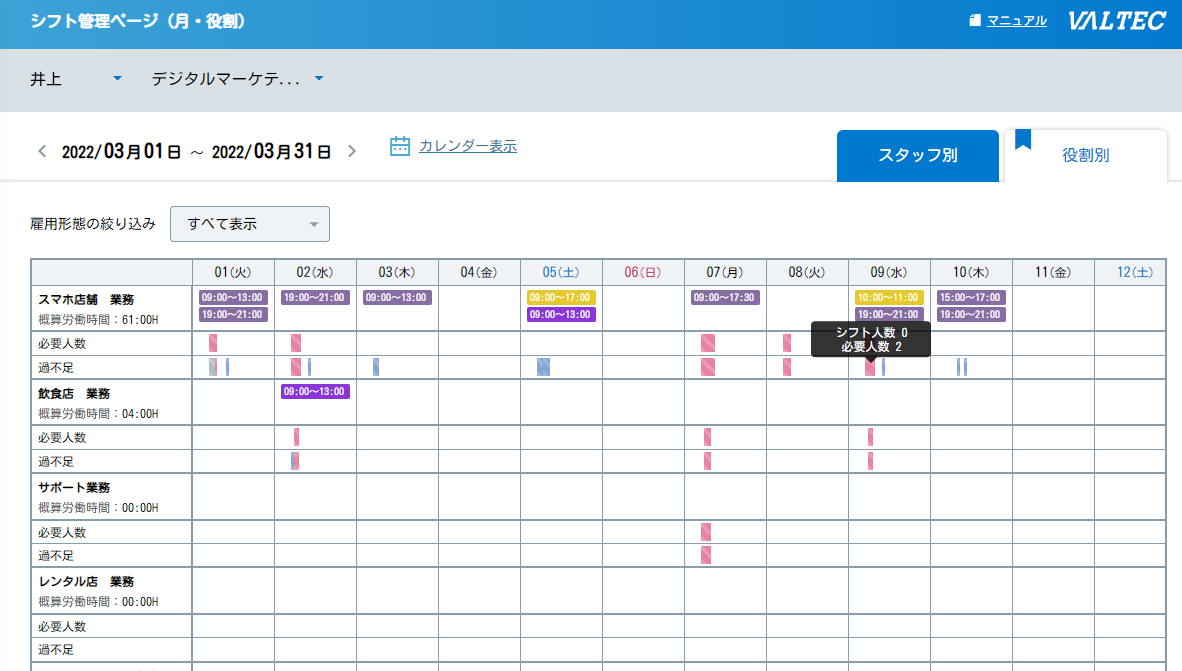
Task: Click the VALTEC logo
Action: coord(1117,21)
